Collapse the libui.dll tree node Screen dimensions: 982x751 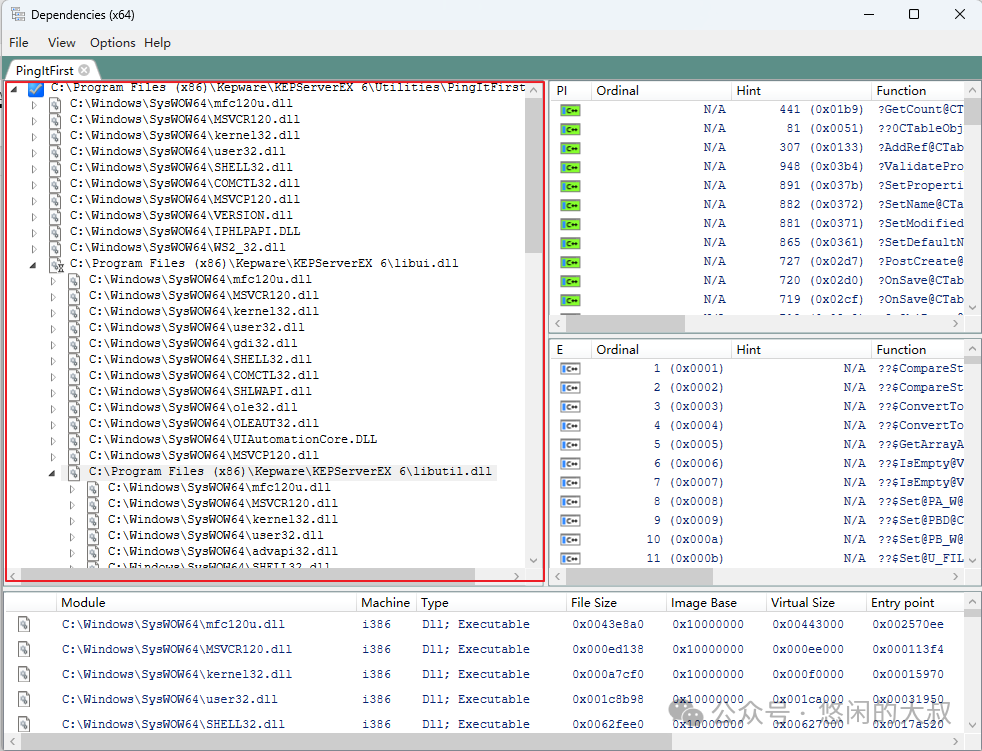point(34,264)
